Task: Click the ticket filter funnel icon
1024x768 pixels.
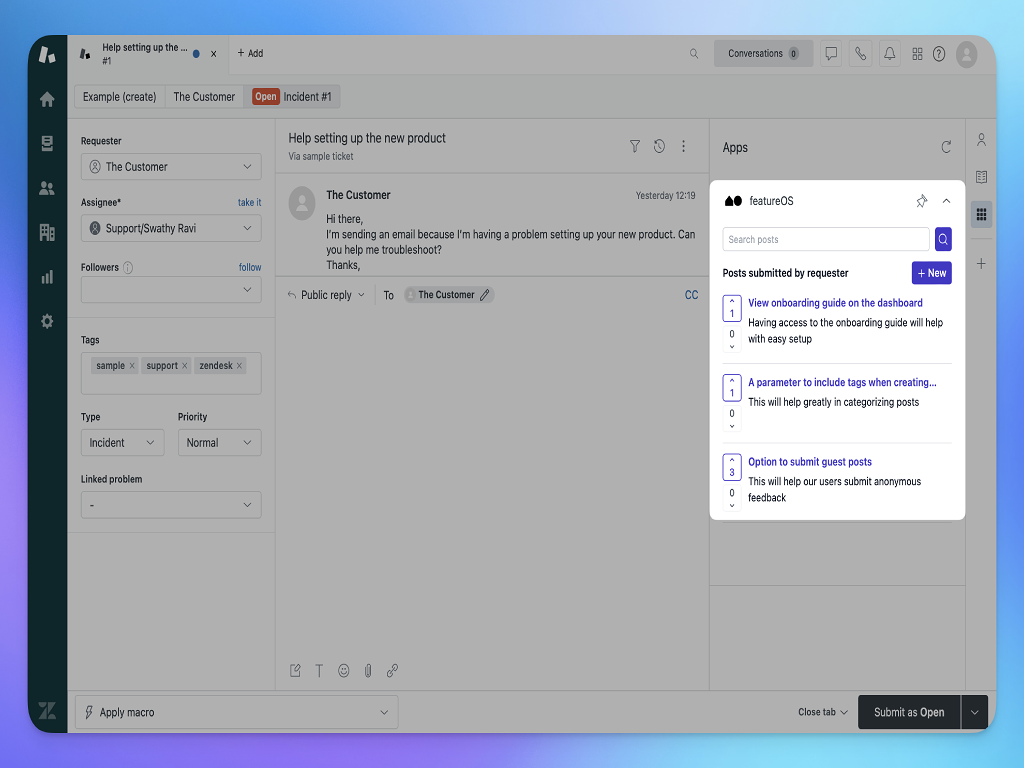Action: [634, 146]
